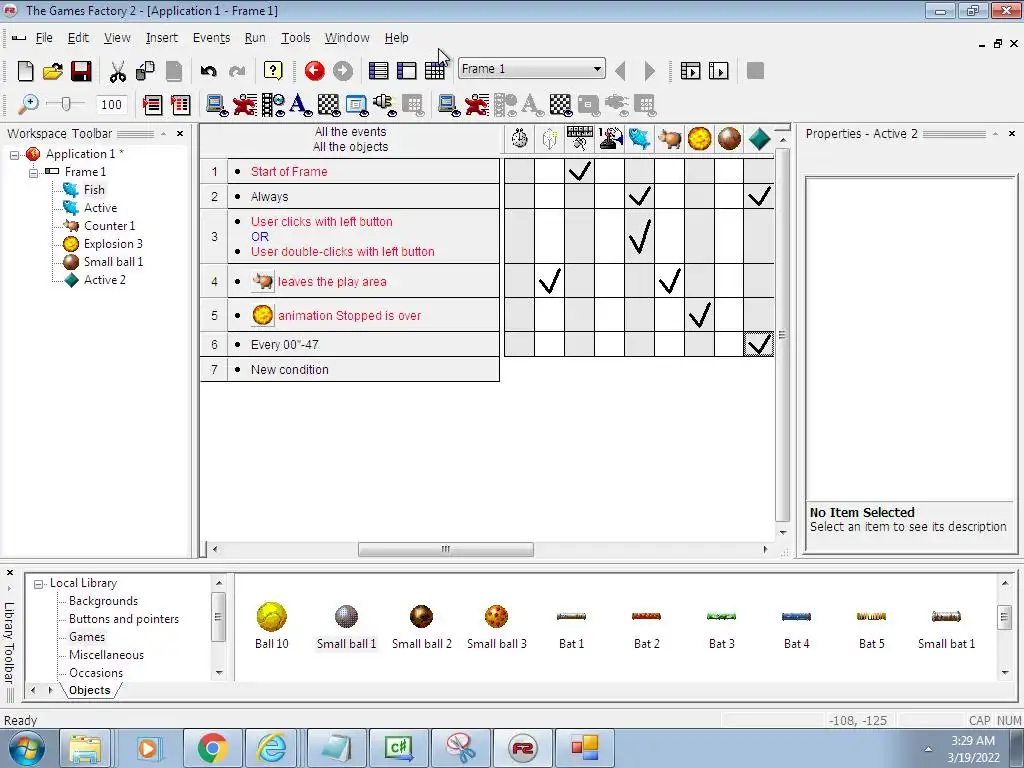Click the Cut scissors icon
This screenshot has width=1024, height=768.
(118, 71)
